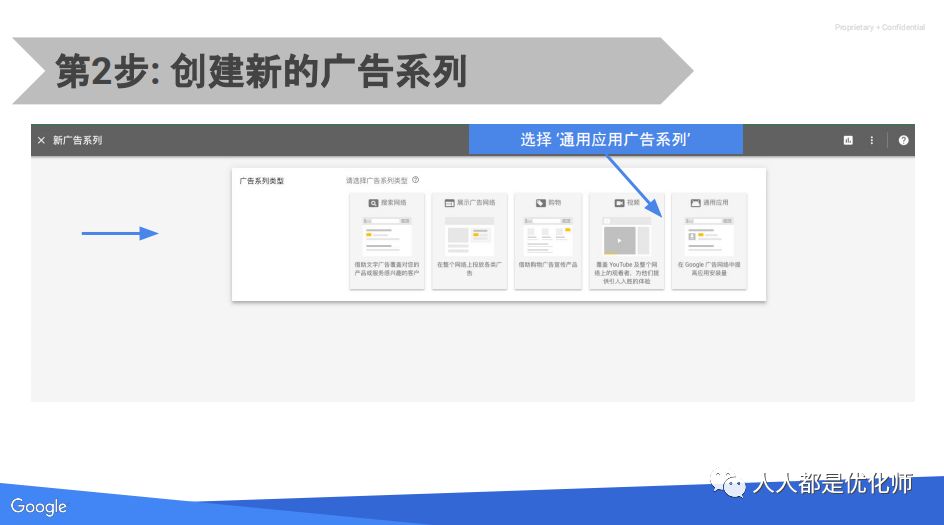Click the description mentioning Google 广告网络
The image size is (944, 525).
pyautogui.click(x=709, y=269)
